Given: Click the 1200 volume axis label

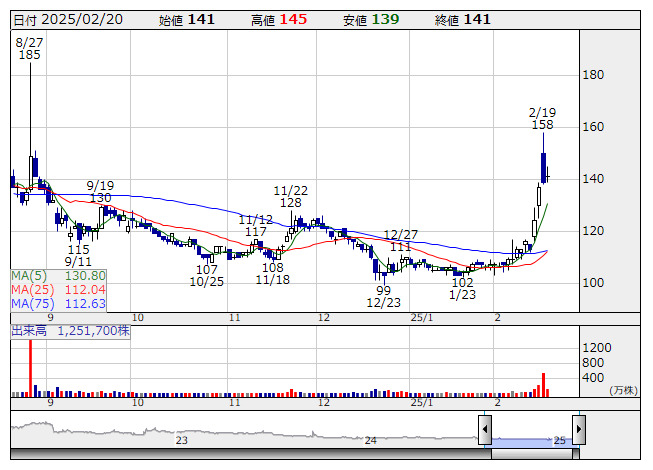Looking at the screenshot, I should [x=597, y=348].
